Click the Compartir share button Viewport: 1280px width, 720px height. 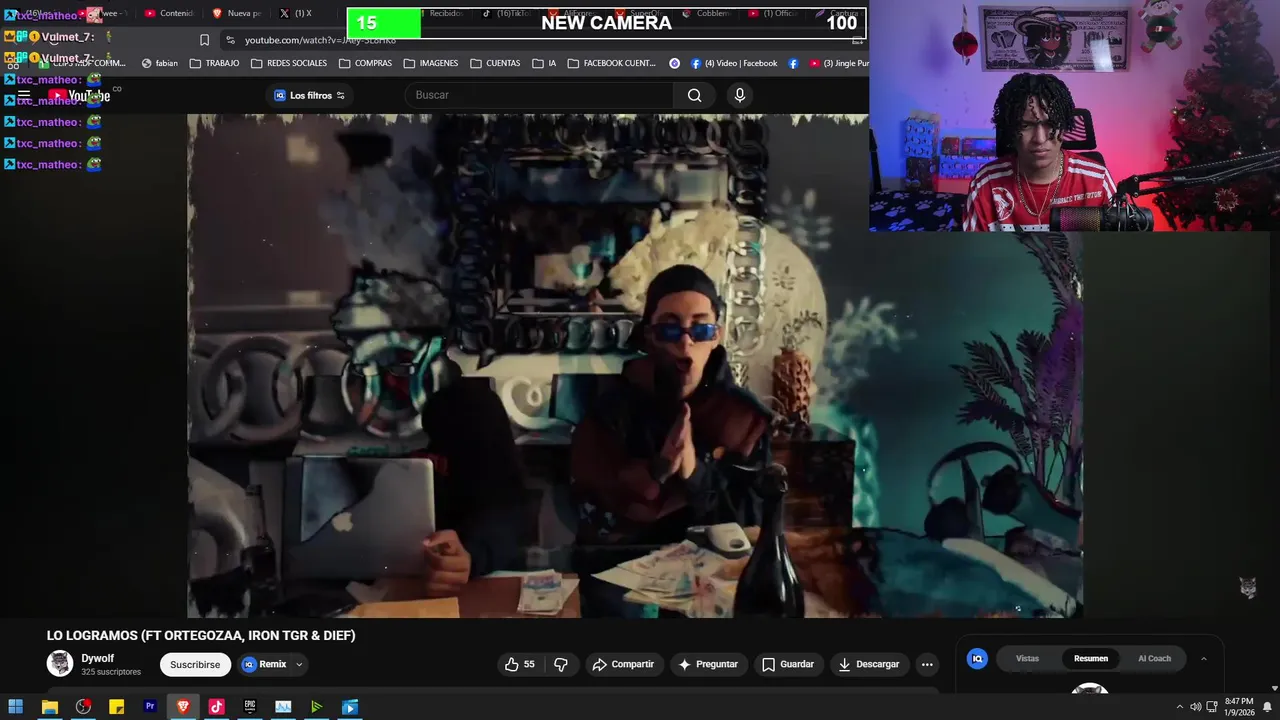[623, 664]
